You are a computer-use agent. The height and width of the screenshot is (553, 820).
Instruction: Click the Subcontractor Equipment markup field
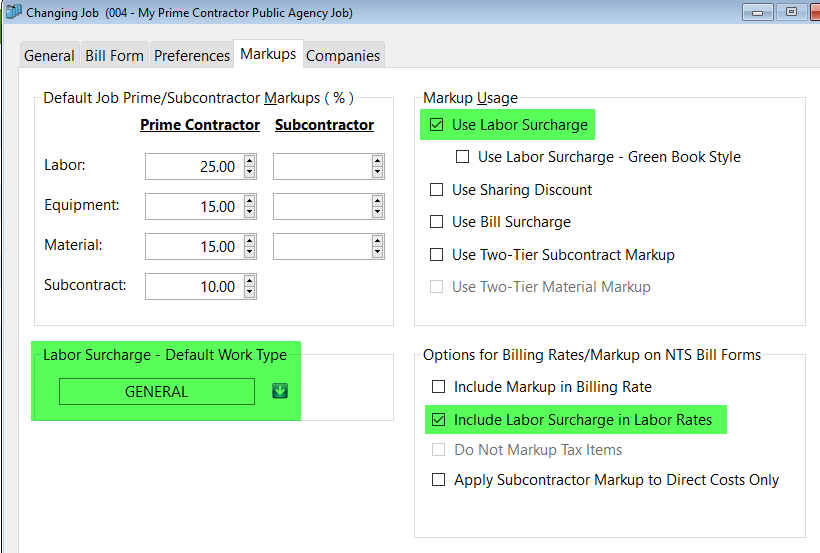click(323, 207)
